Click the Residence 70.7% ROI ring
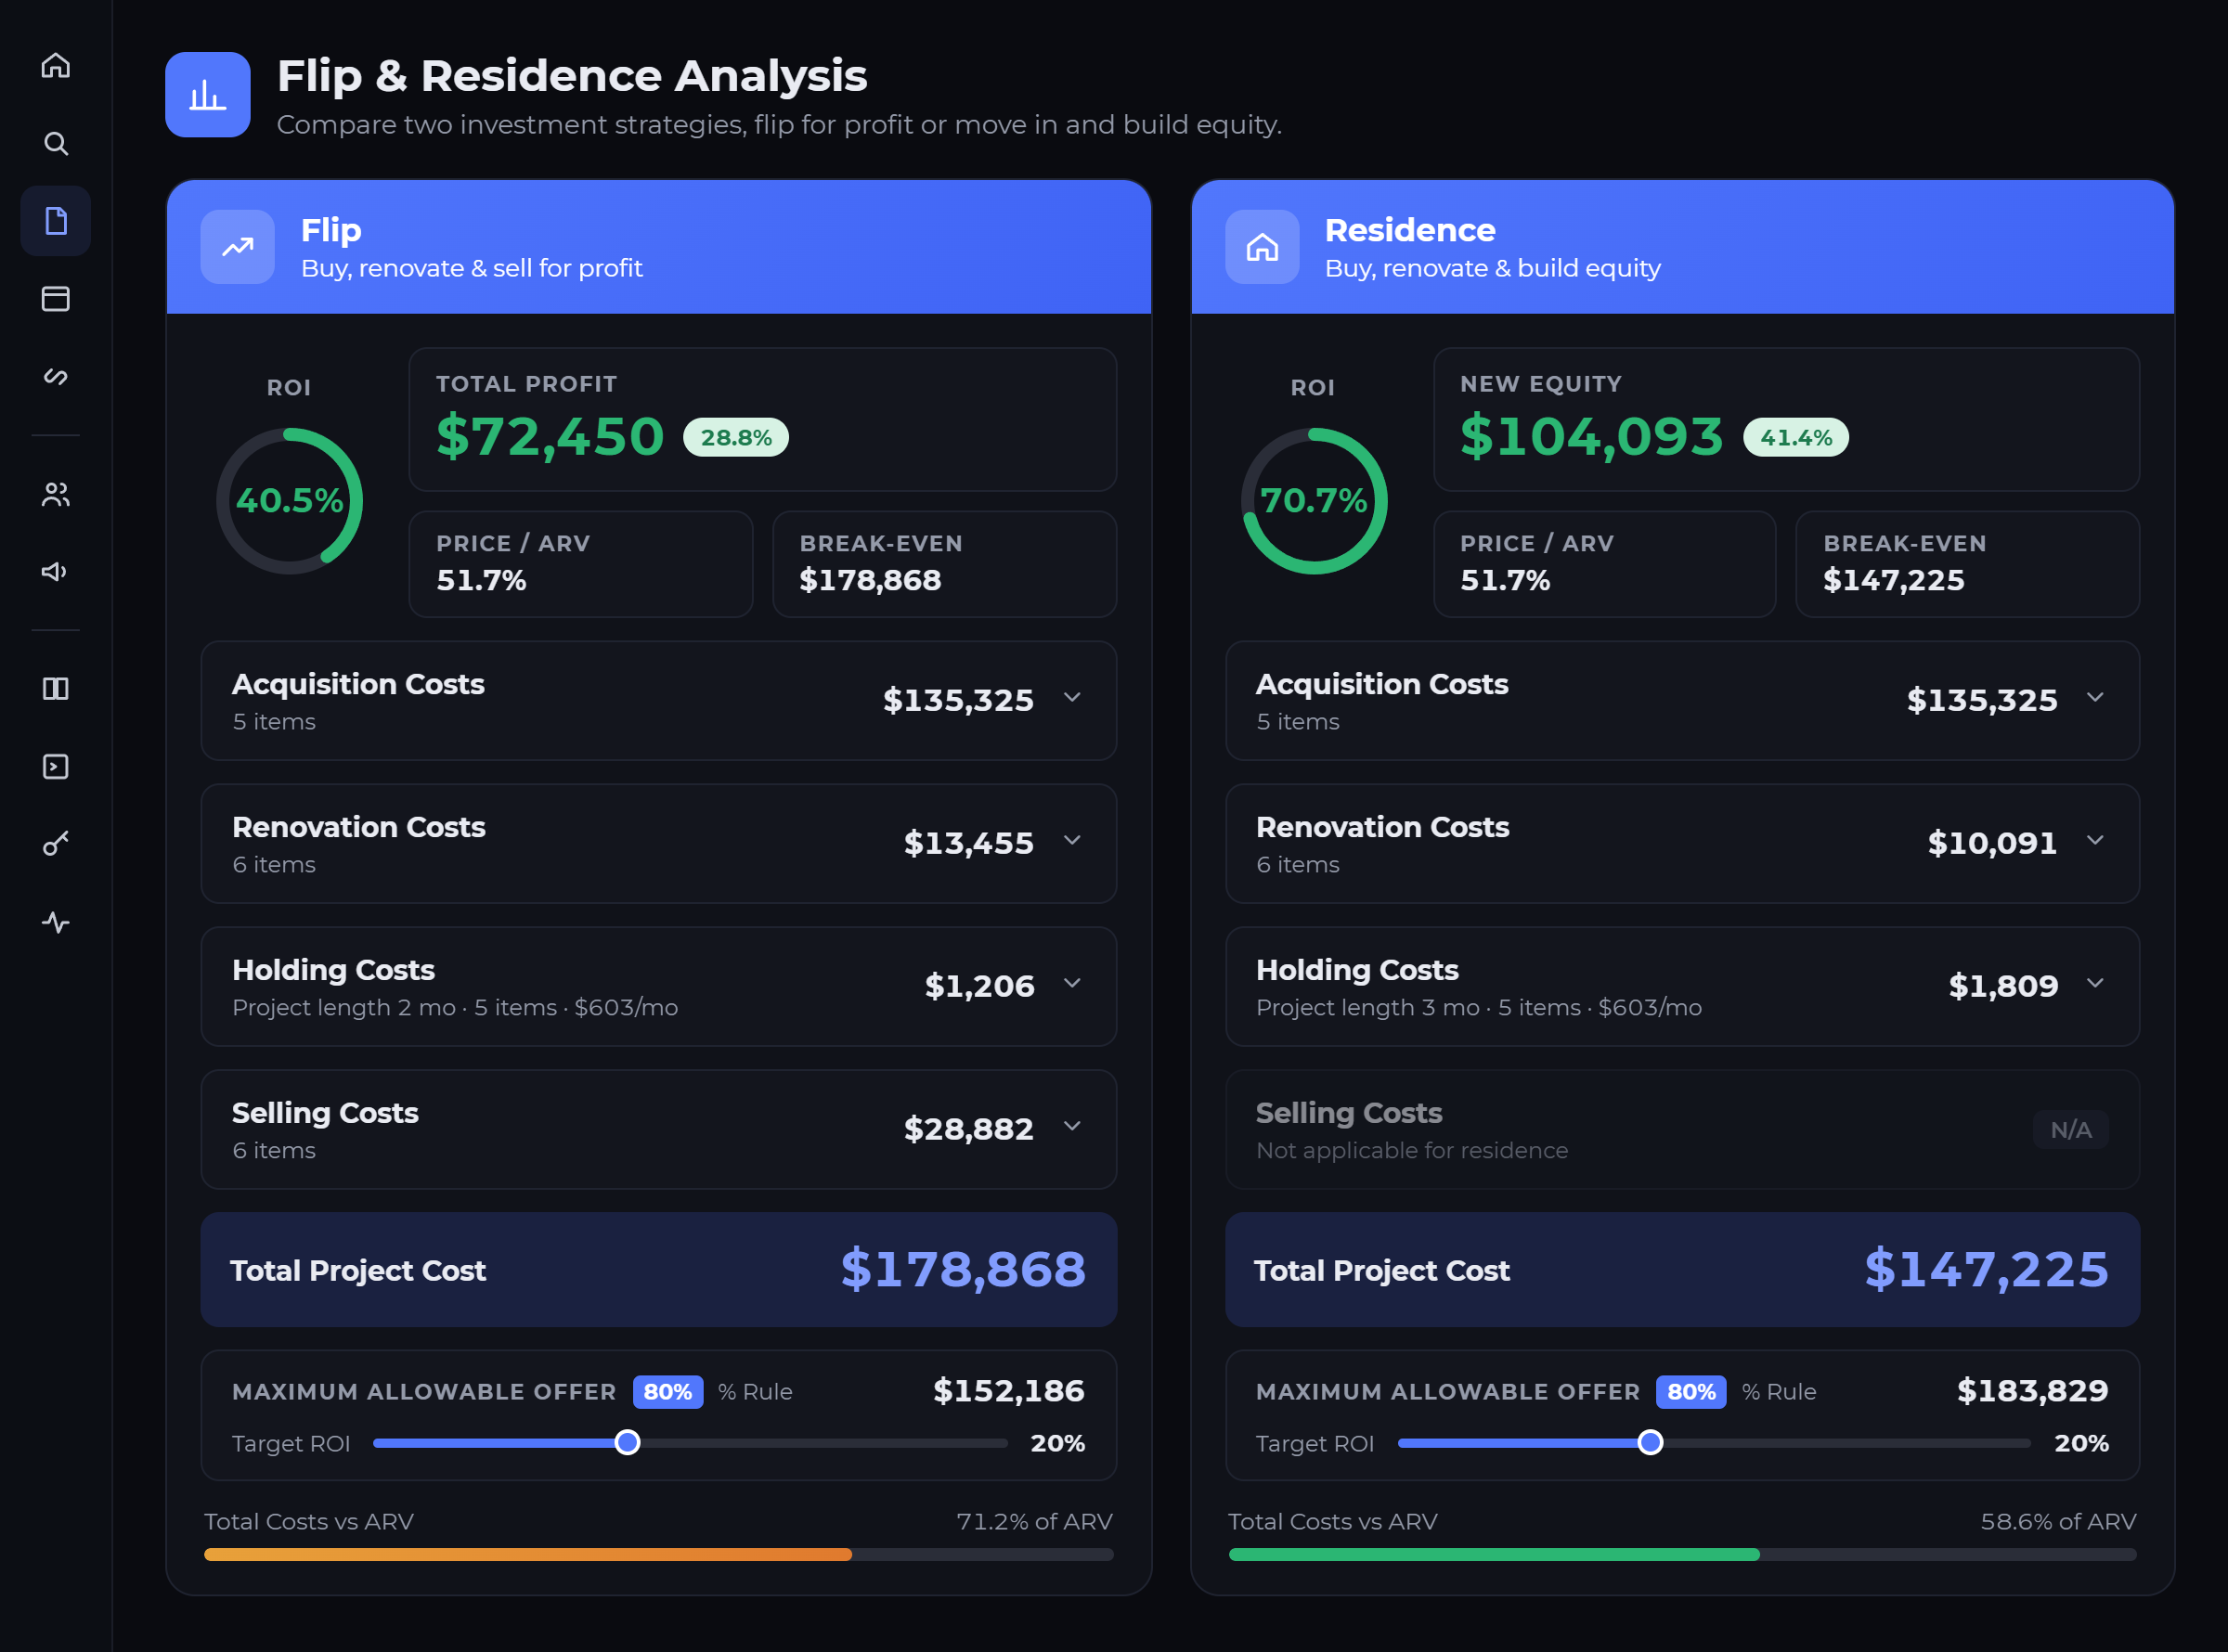 tap(1314, 501)
